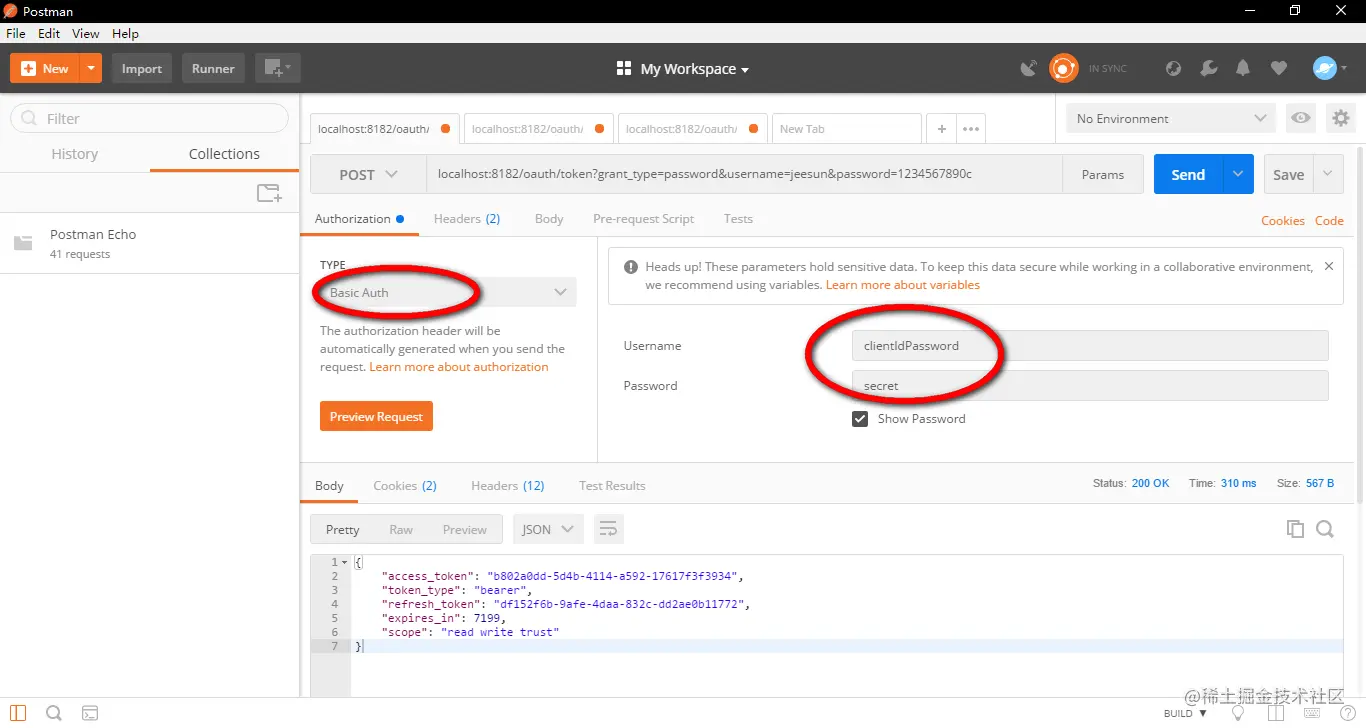Open the arrow dropdown beside Send

1238,174
